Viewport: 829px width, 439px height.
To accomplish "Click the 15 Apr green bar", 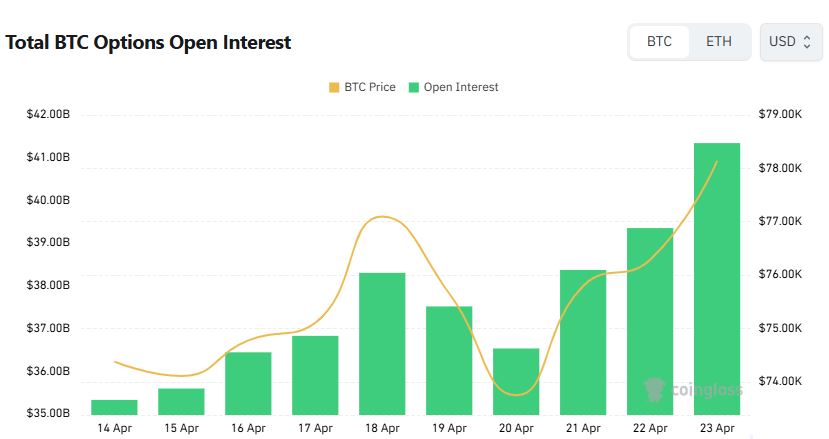I will [181, 401].
